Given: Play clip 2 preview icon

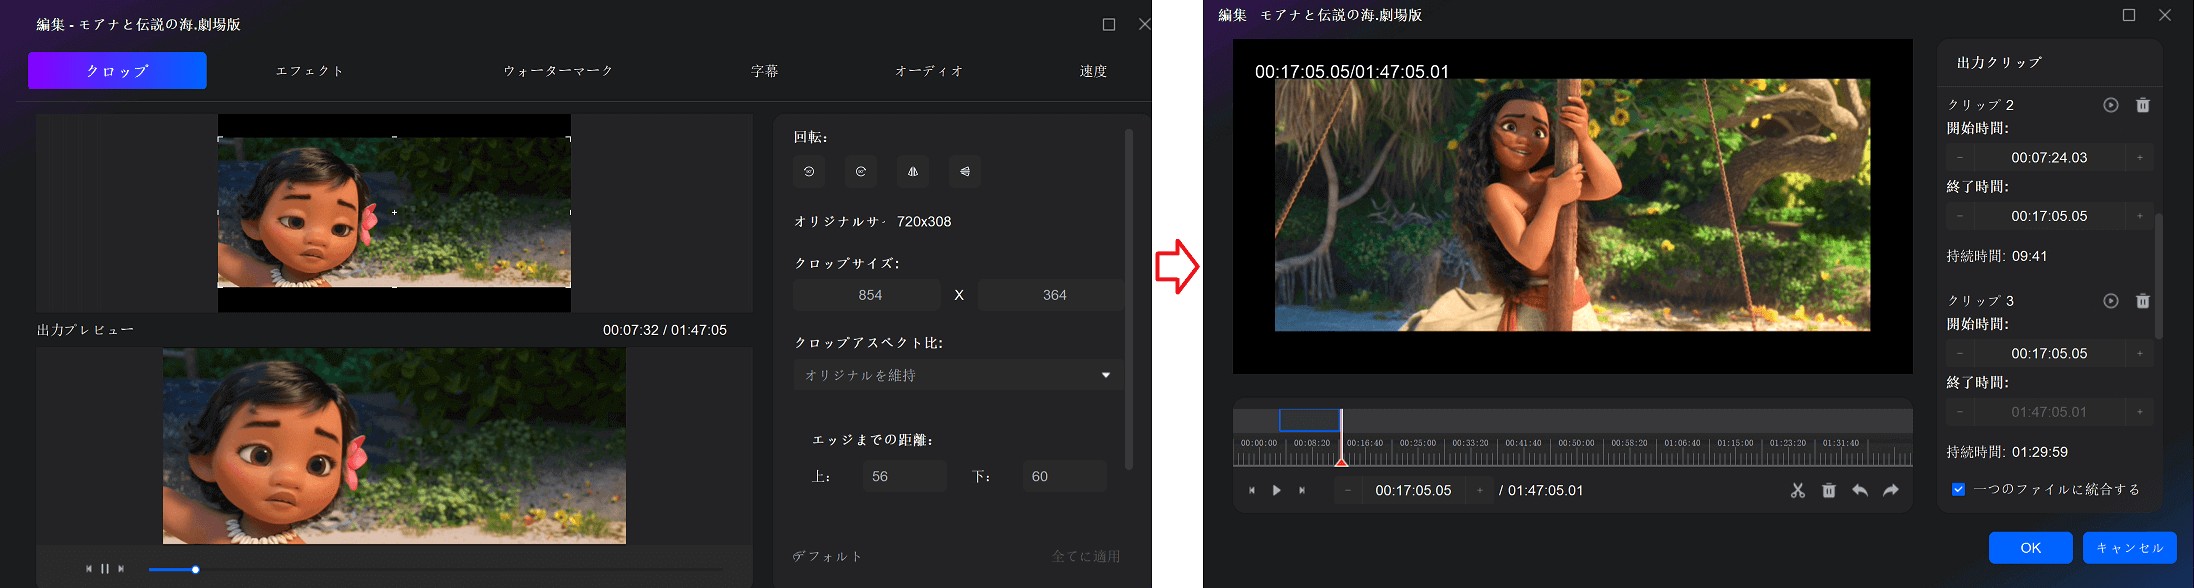Looking at the screenshot, I should click(2110, 105).
